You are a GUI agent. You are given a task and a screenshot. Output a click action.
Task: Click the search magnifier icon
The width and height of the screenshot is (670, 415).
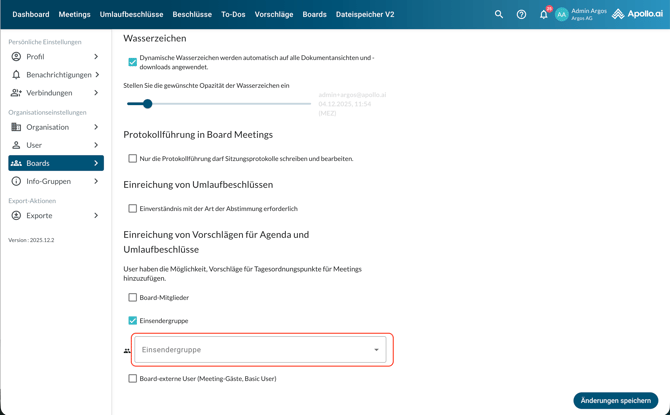[499, 15]
